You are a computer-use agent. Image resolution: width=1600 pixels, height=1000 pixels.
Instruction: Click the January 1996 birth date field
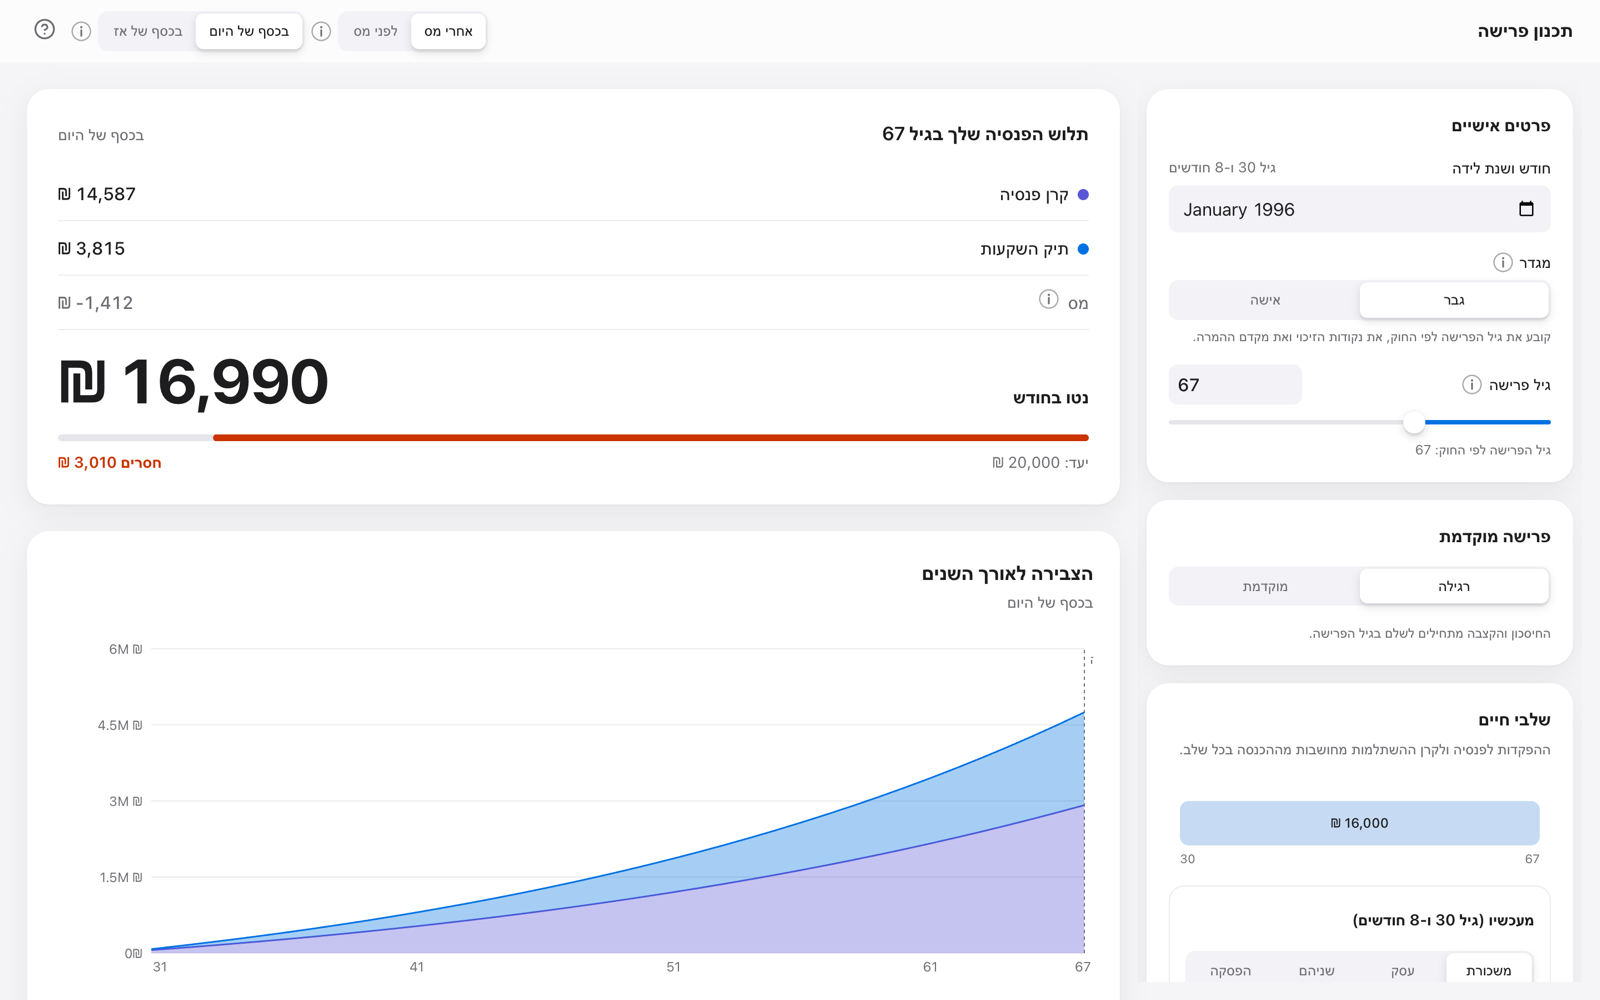1359,209
